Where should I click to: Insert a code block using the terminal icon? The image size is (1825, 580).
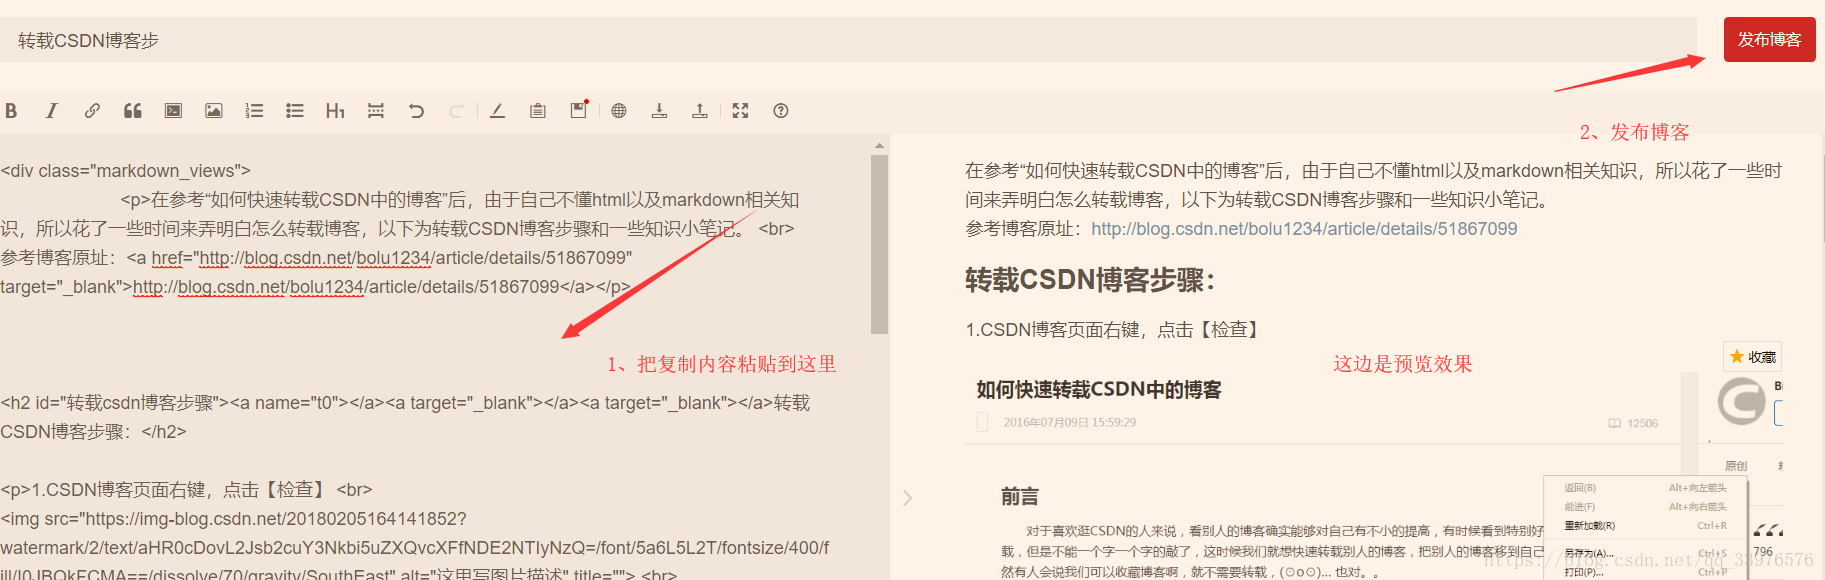tap(173, 111)
